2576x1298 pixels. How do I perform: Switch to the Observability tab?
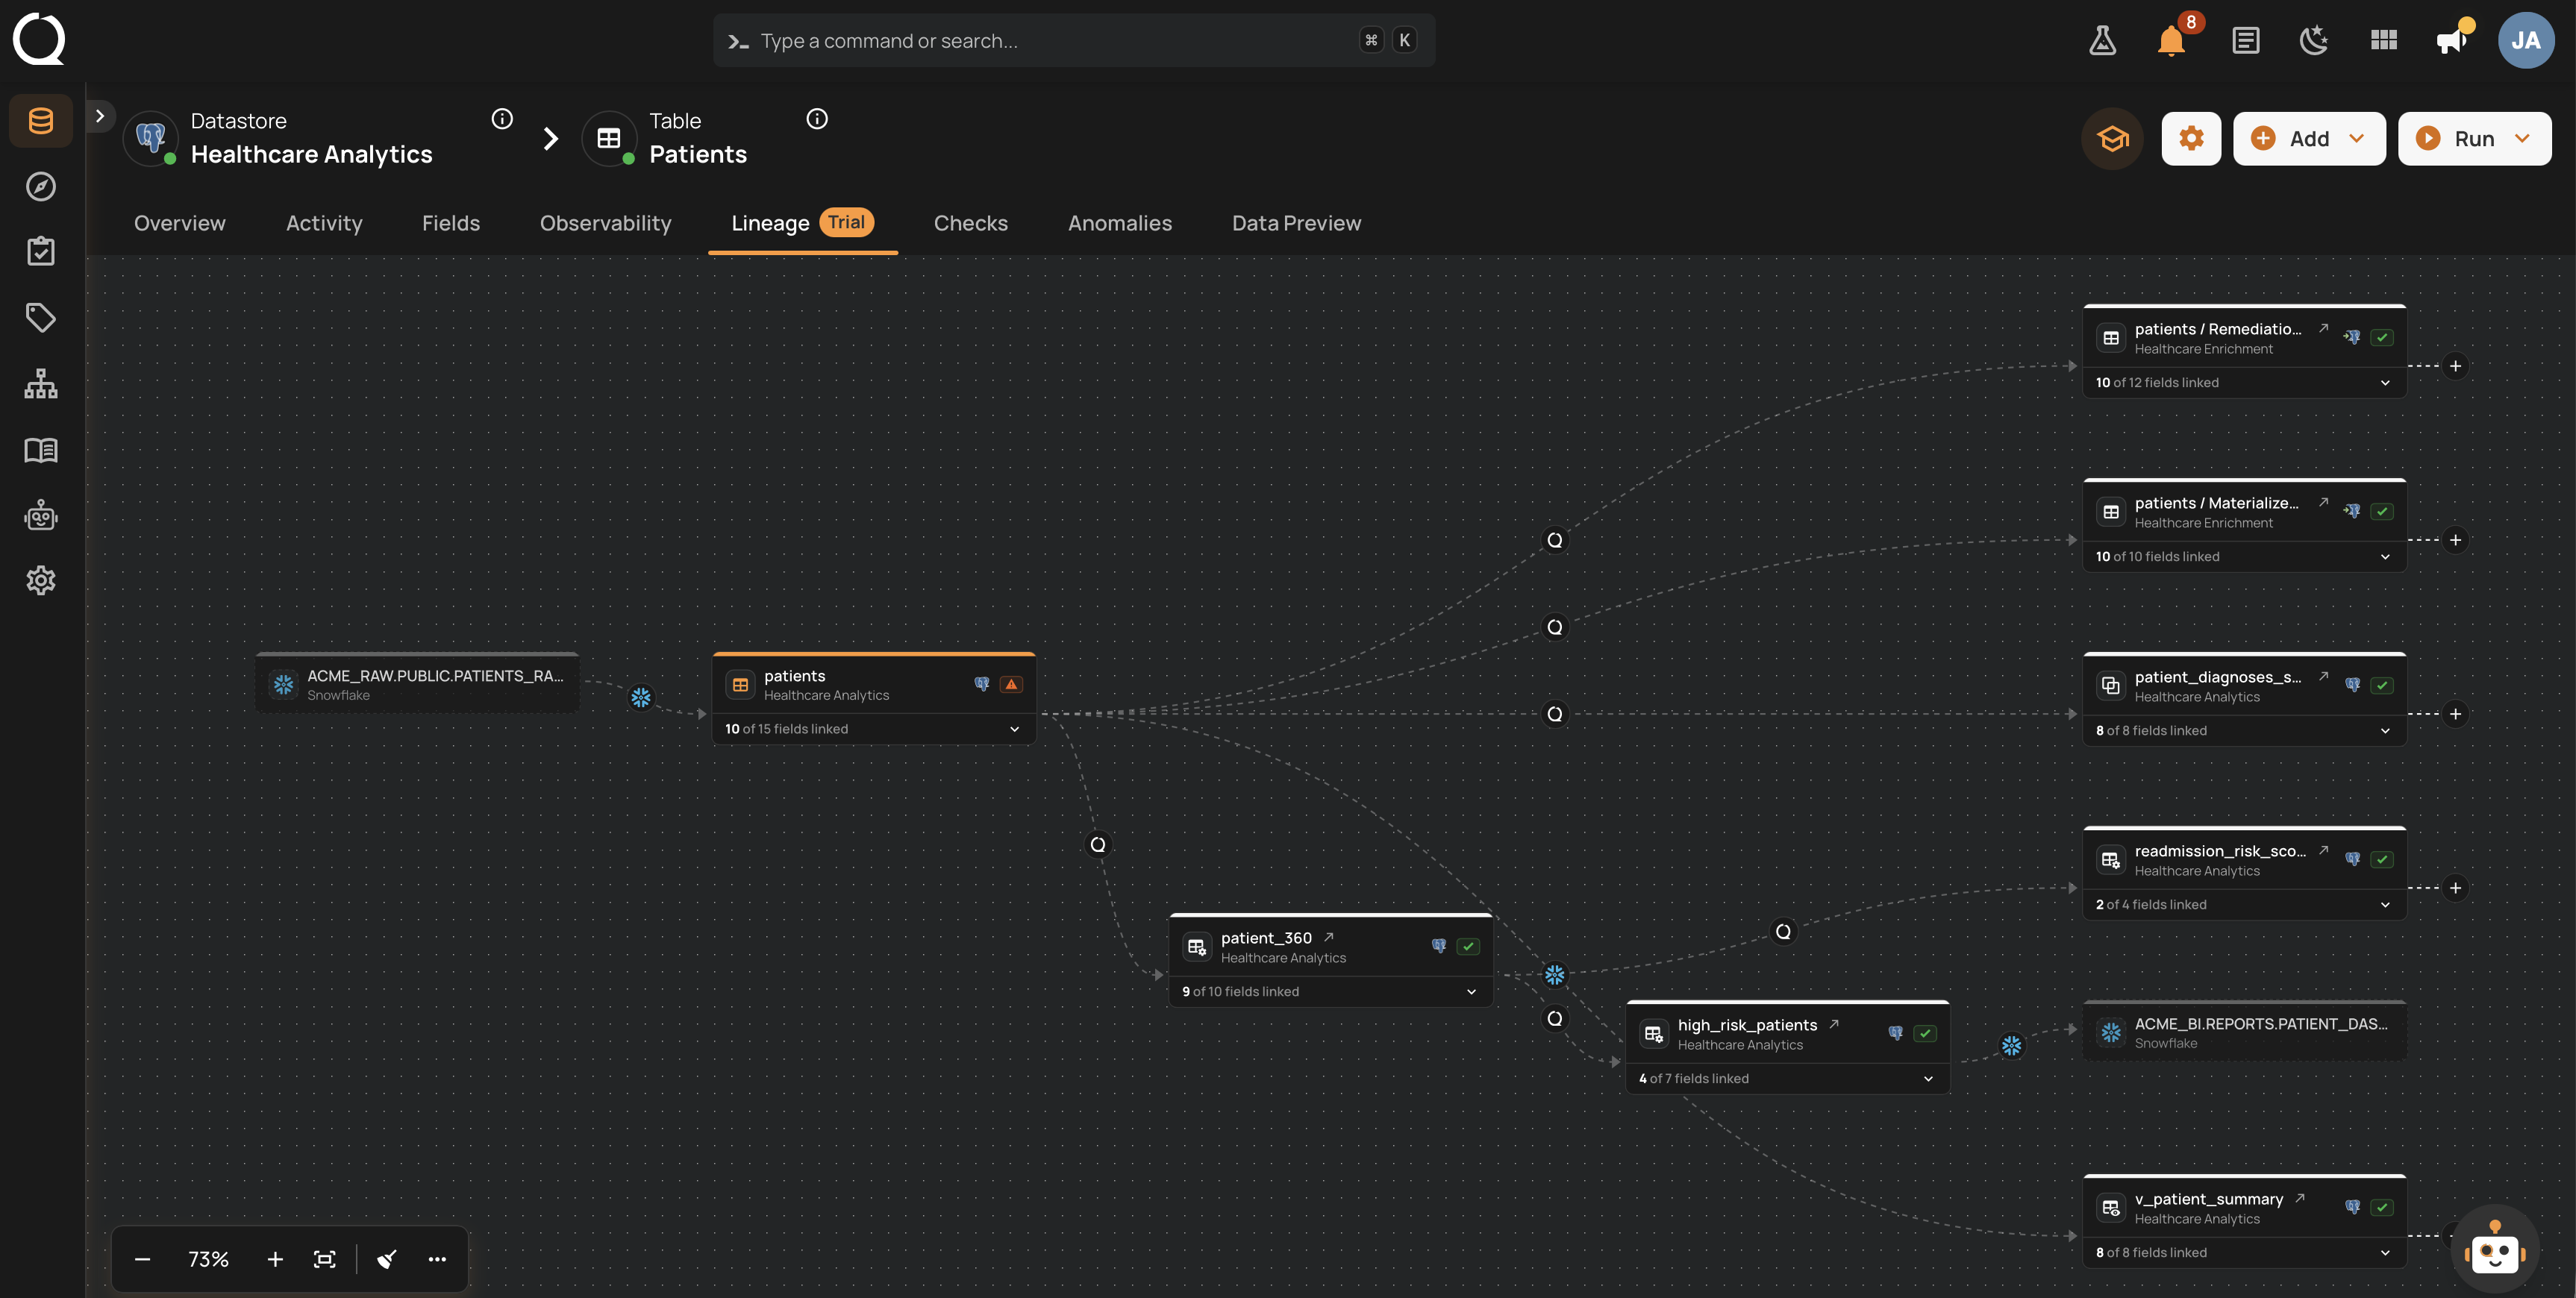tap(605, 224)
